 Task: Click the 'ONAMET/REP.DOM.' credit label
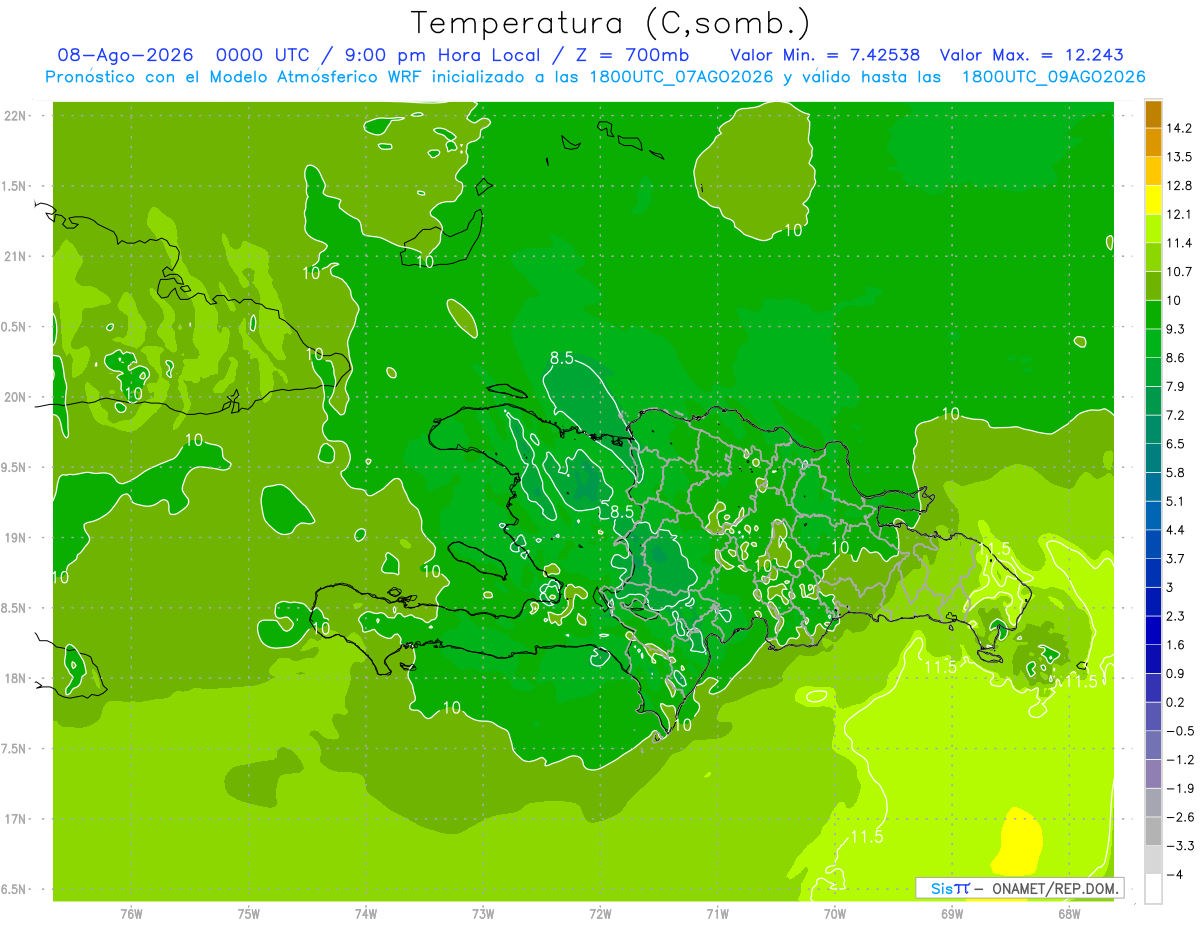point(1055,888)
